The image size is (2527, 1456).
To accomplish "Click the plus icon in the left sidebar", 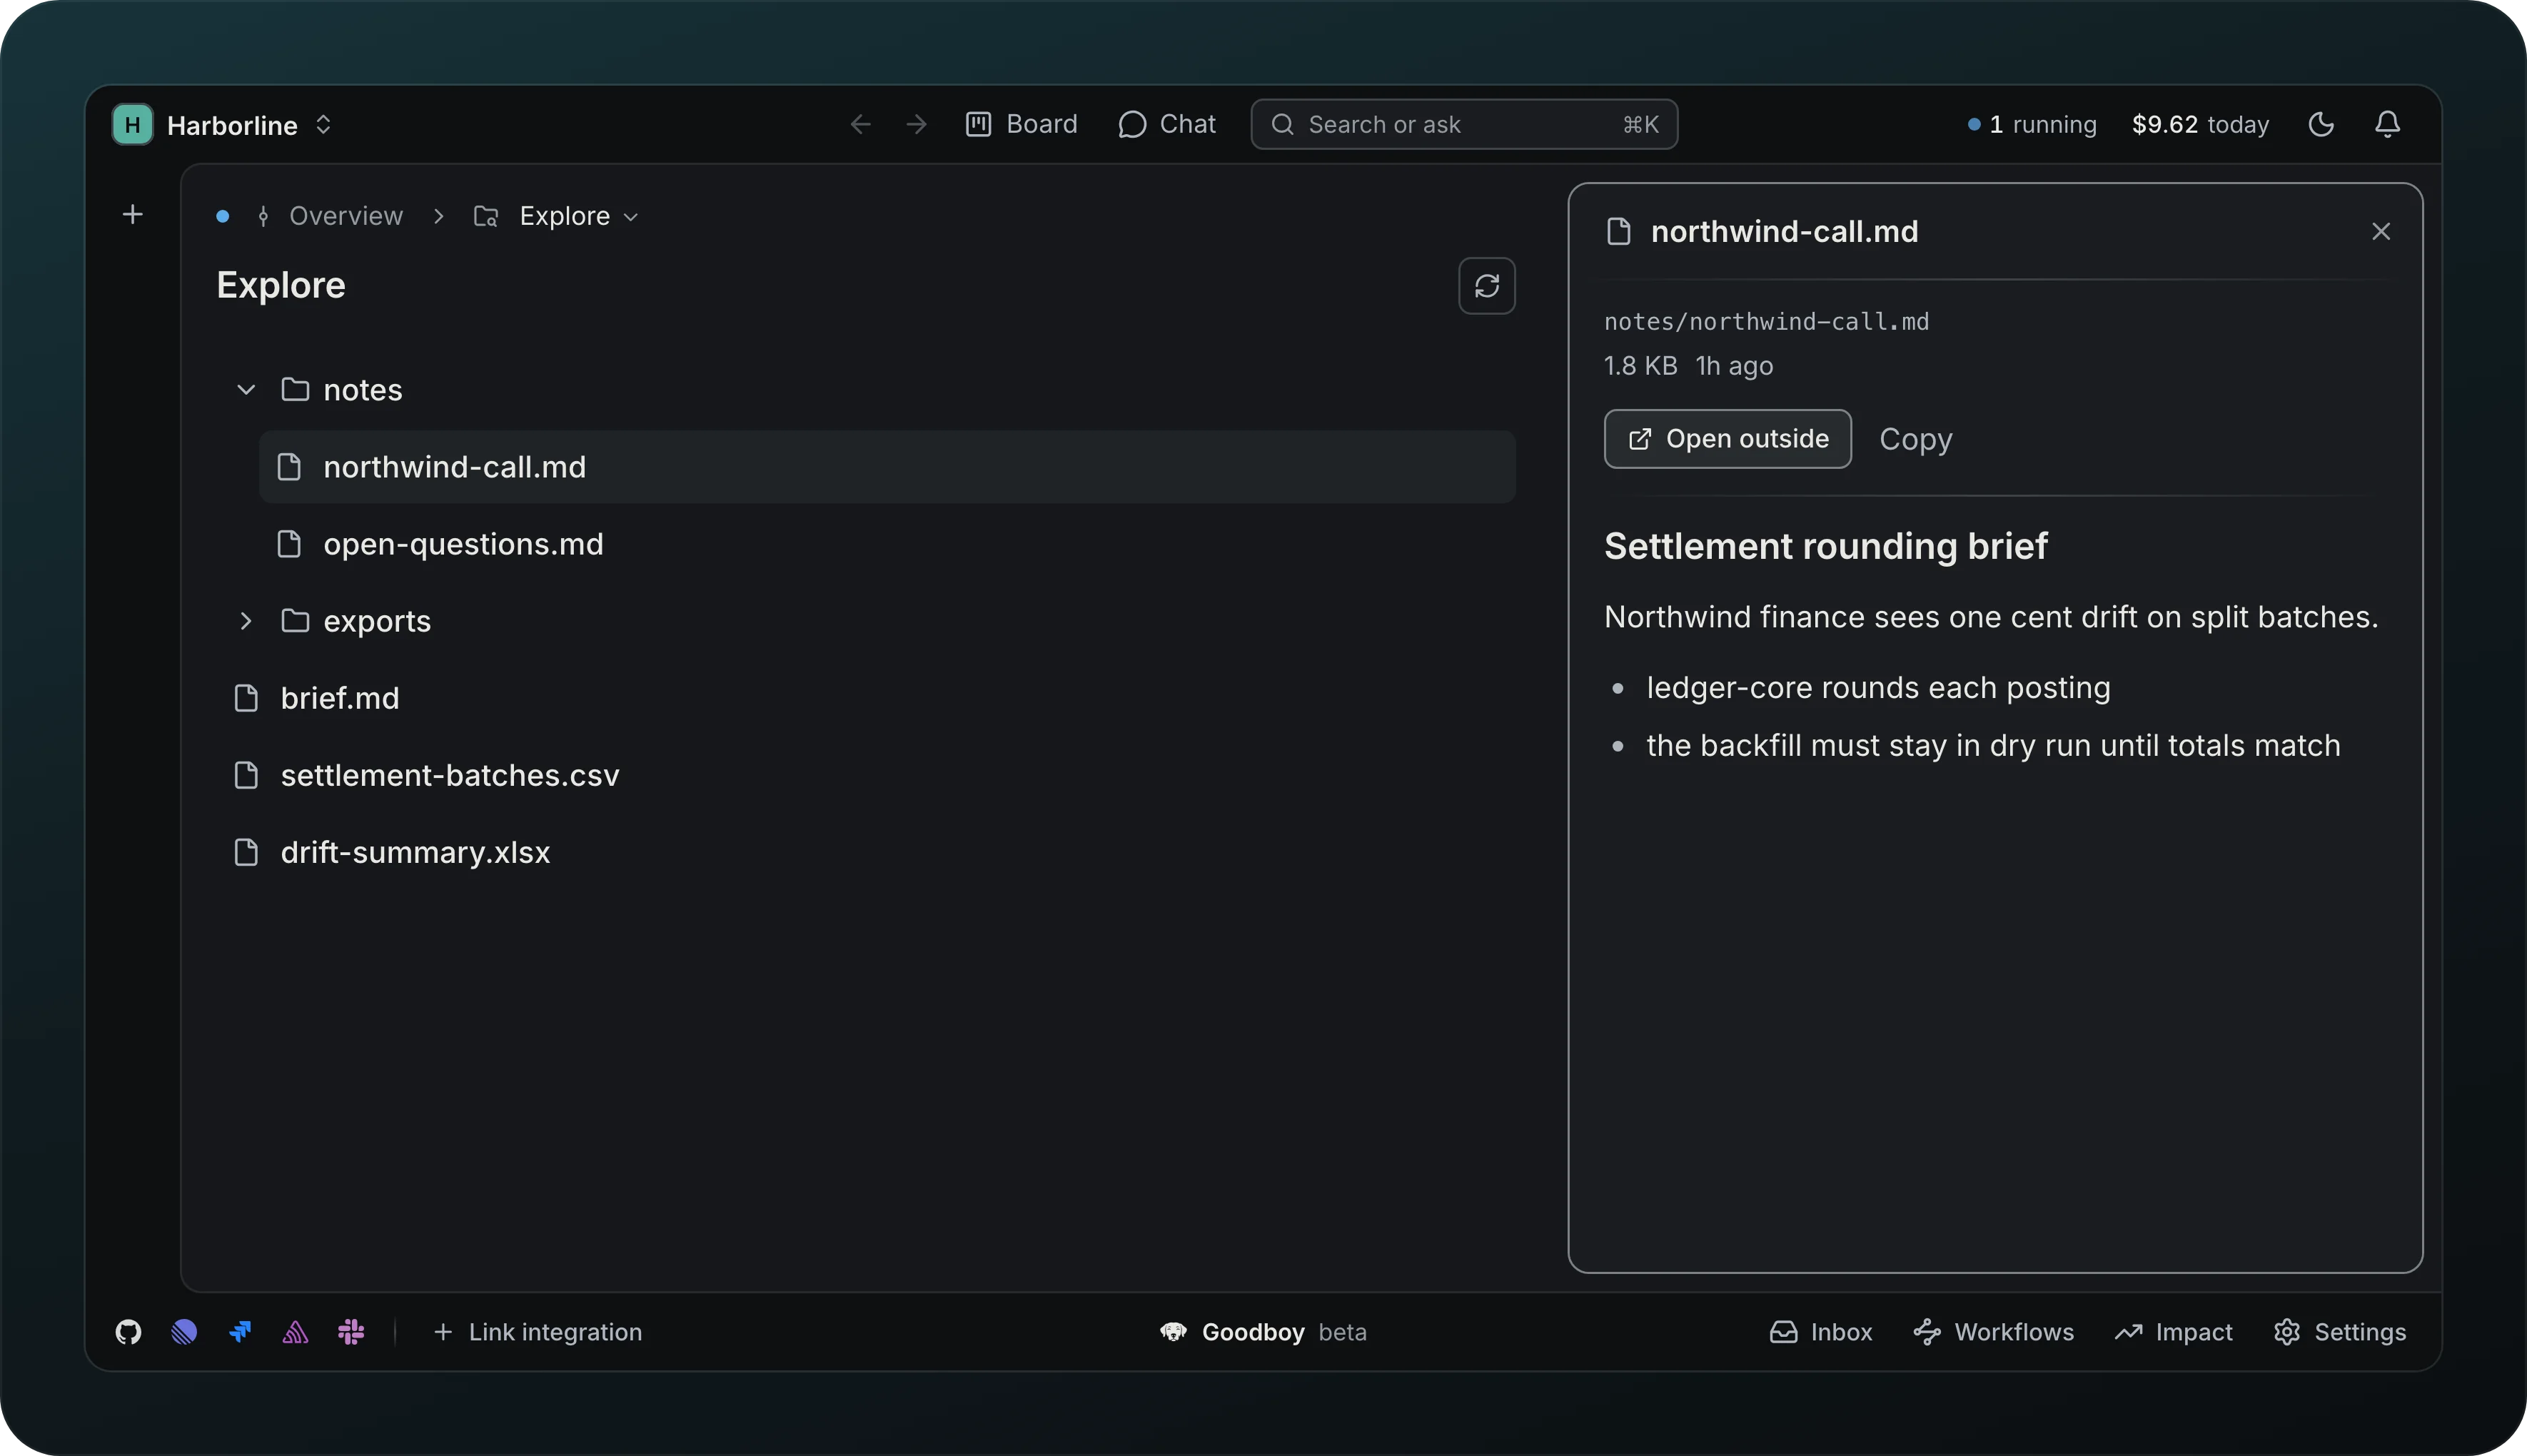I will [132, 214].
